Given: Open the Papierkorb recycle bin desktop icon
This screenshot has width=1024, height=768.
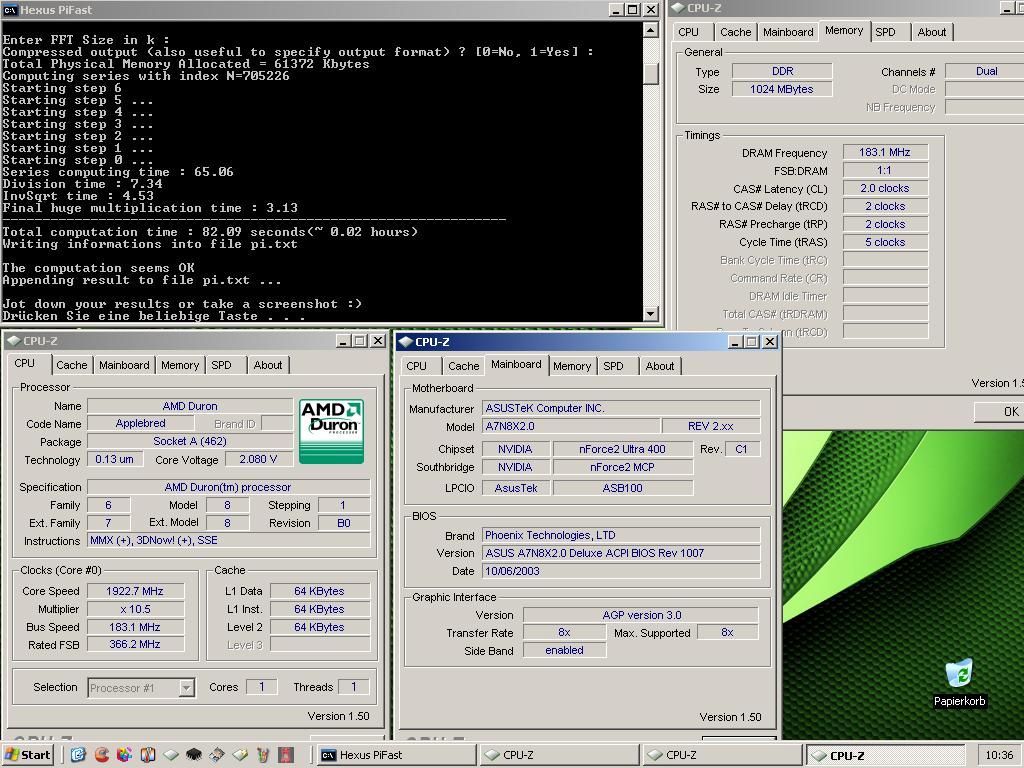Looking at the screenshot, I should tap(959, 682).
